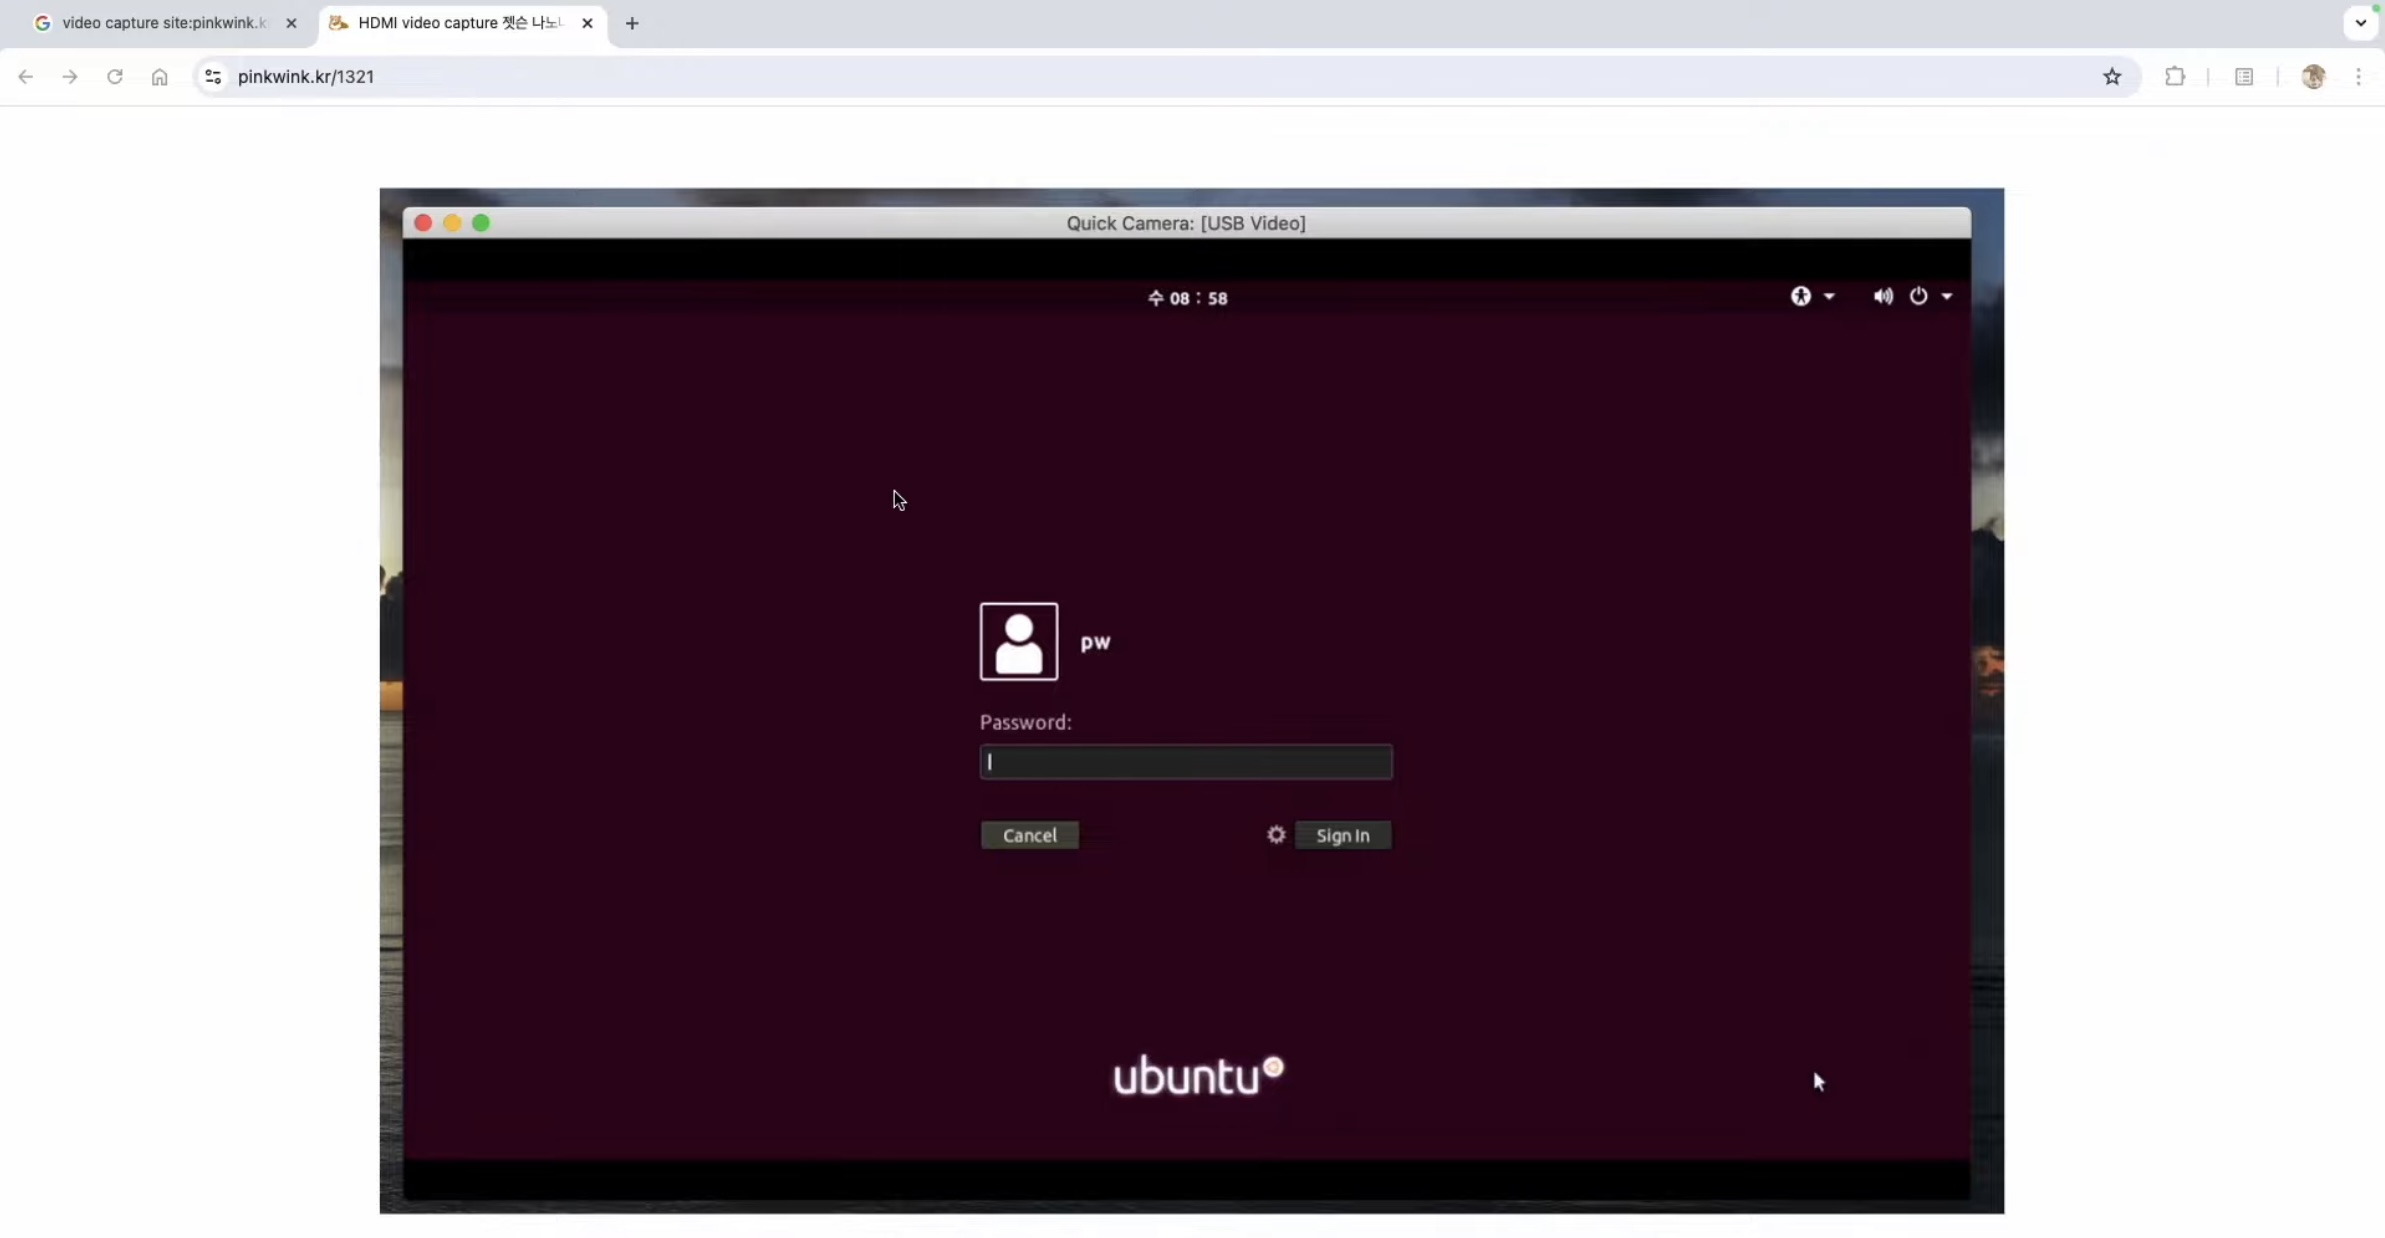This screenshot has width=2385, height=1238.
Task: Close the video capture search tab
Action: tap(291, 23)
